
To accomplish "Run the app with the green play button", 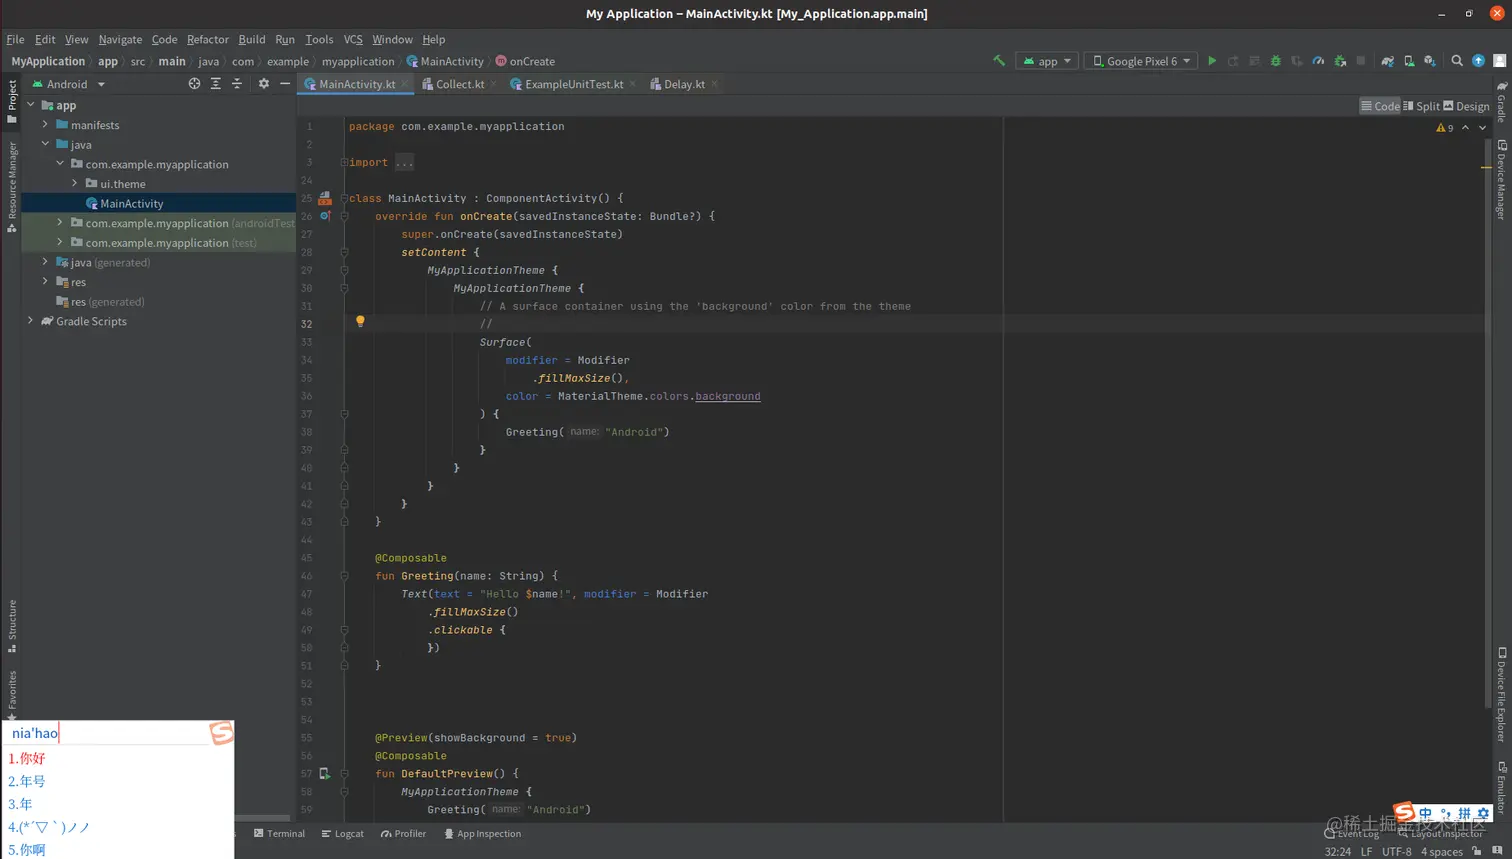I will click(1212, 61).
